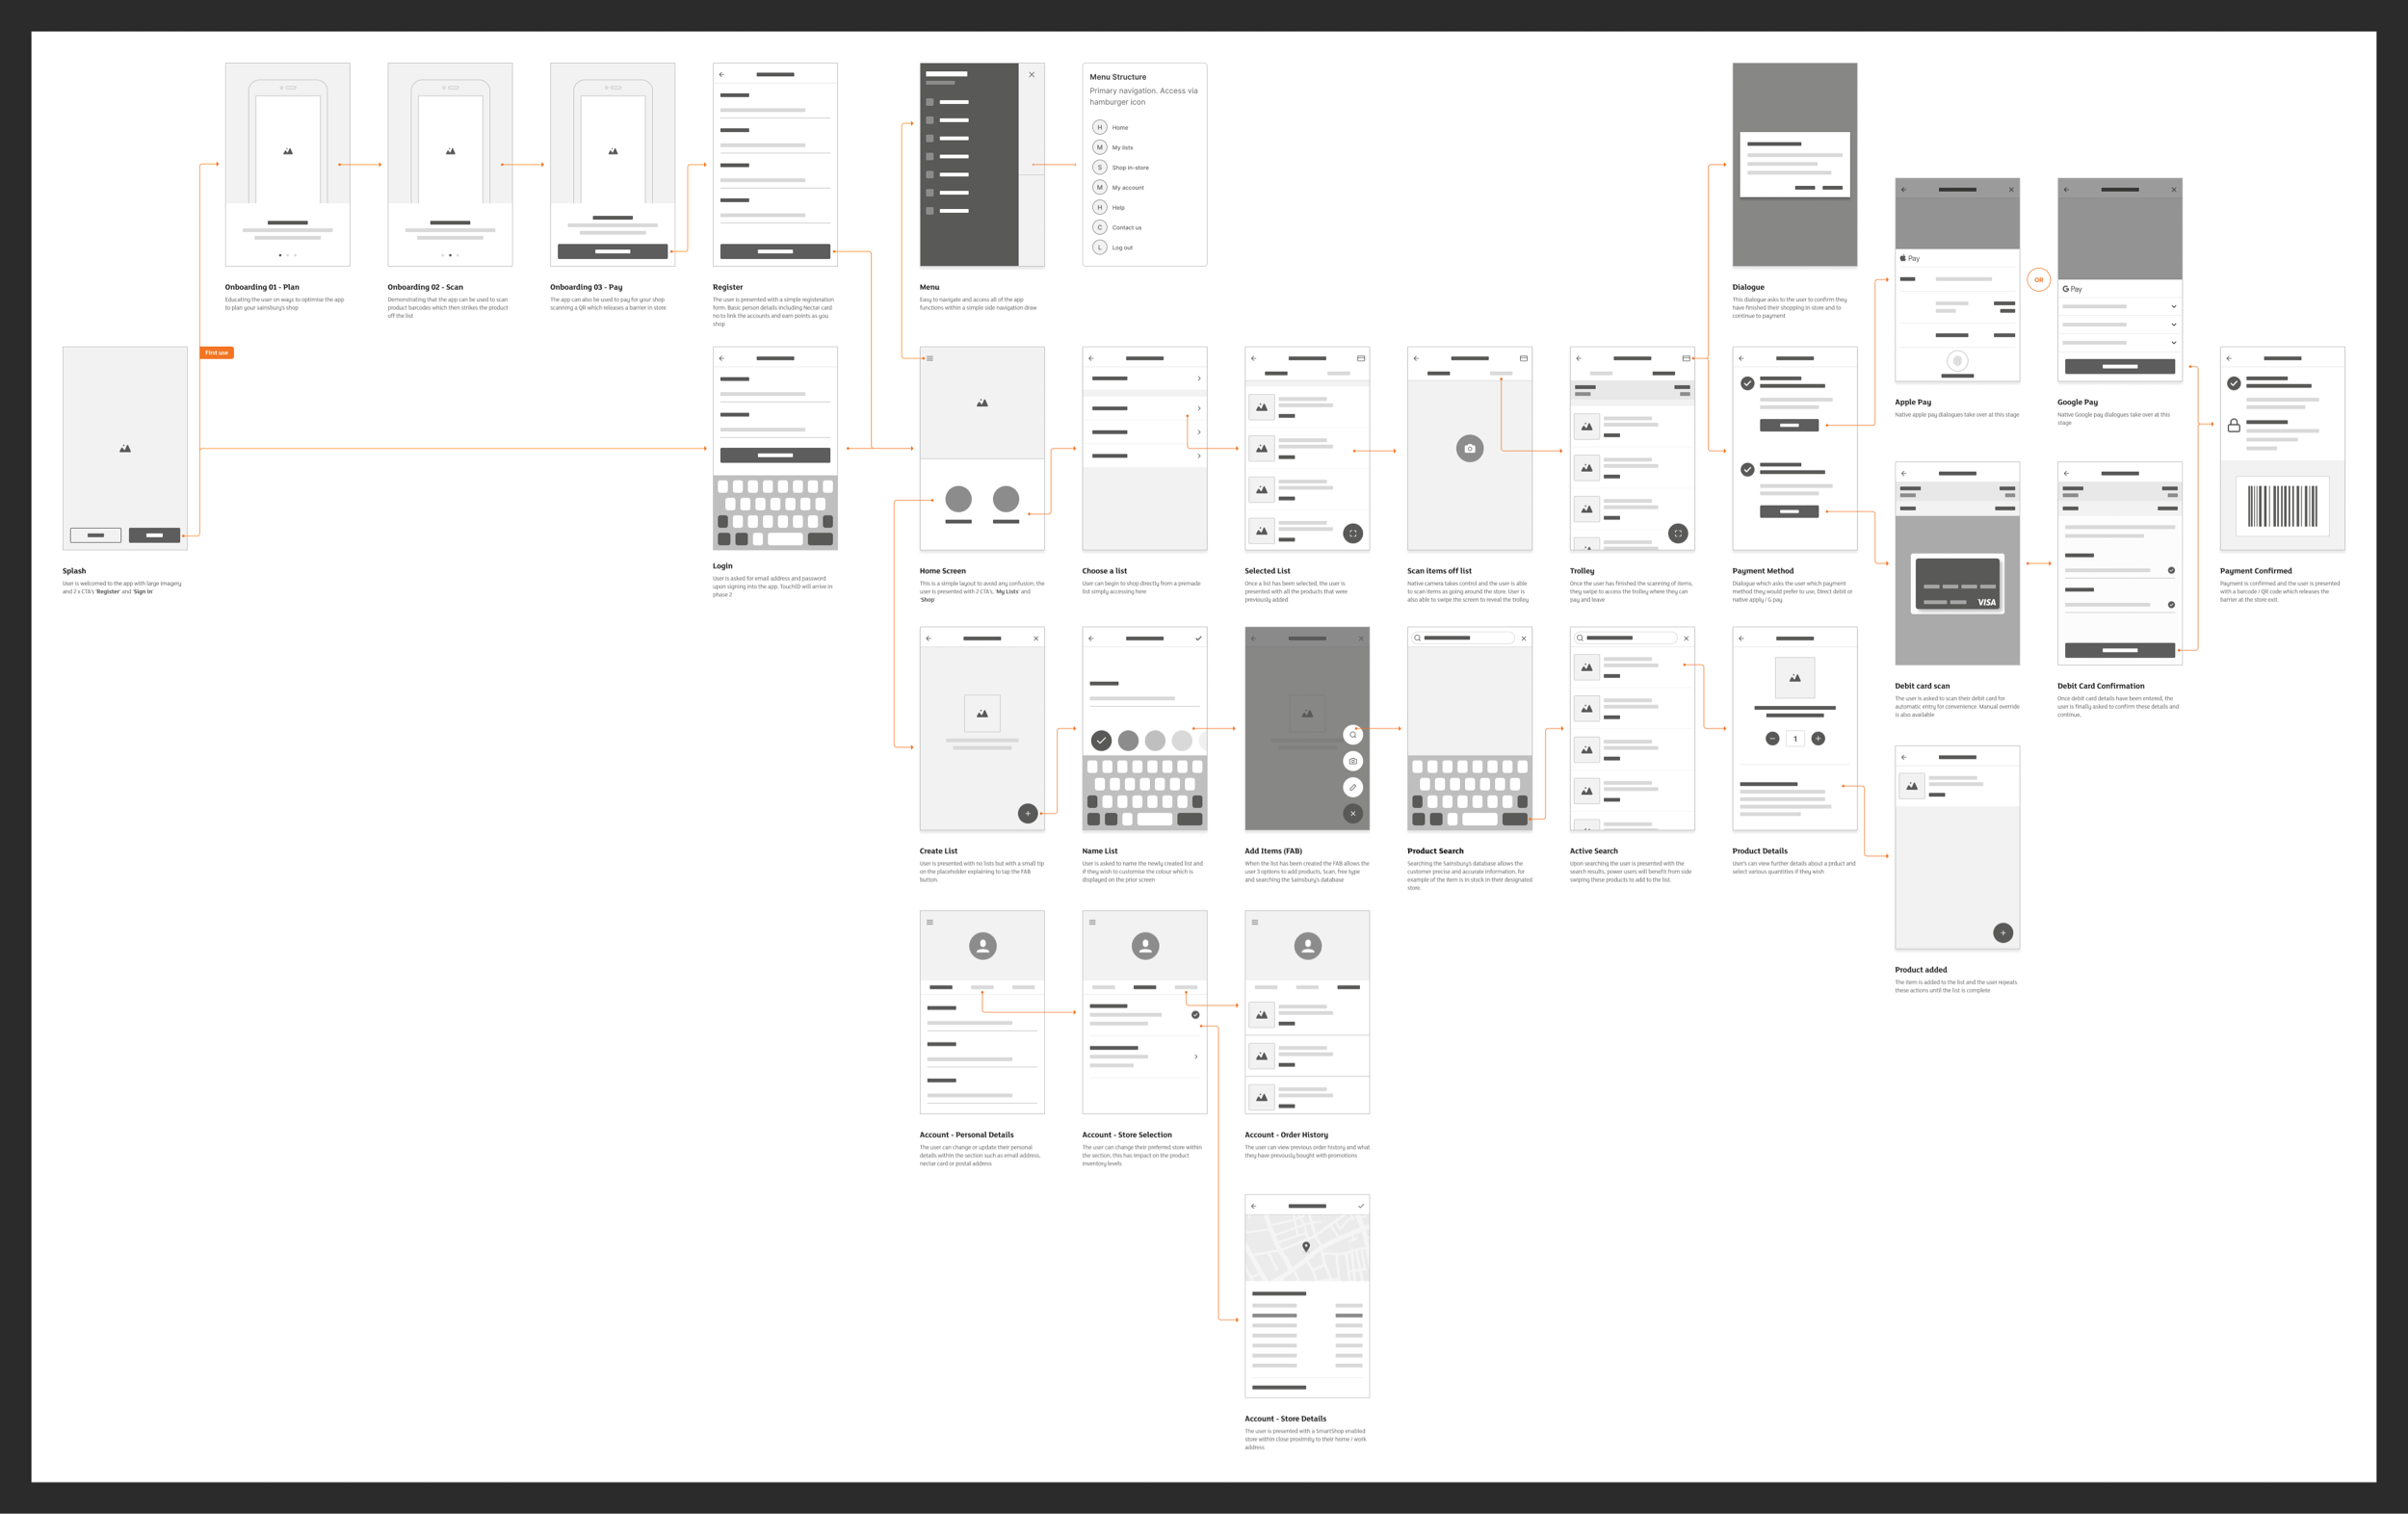Open the camera FAB on the Trolley screen
Image resolution: width=2408 pixels, height=1514 pixels.
tap(1677, 533)
